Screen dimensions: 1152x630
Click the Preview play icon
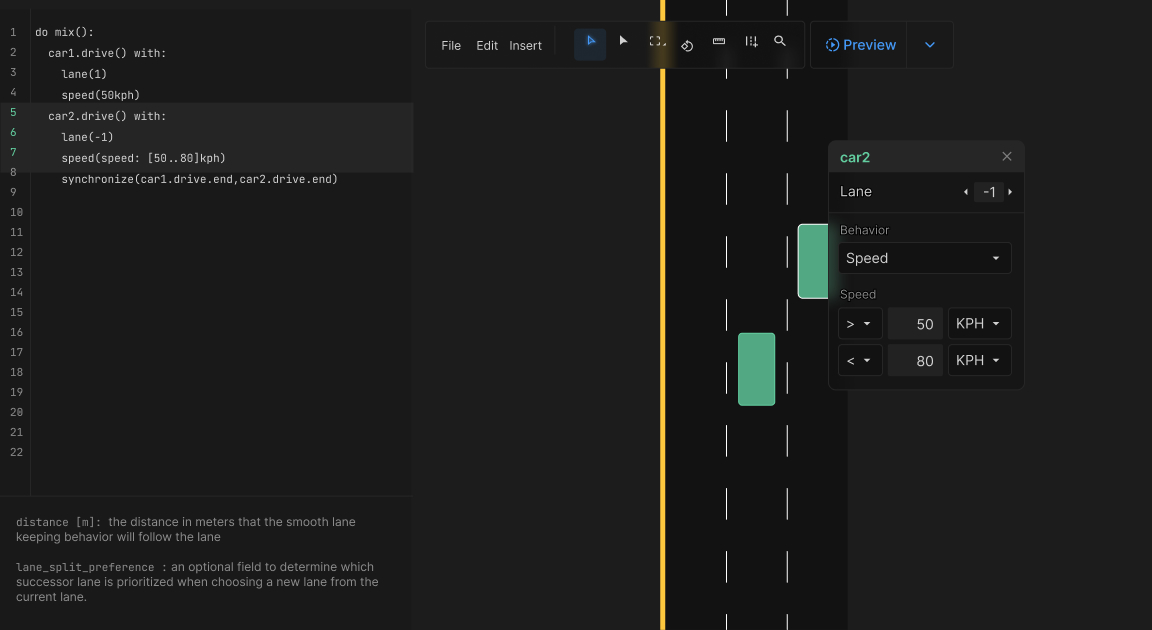tap(831, 44)
